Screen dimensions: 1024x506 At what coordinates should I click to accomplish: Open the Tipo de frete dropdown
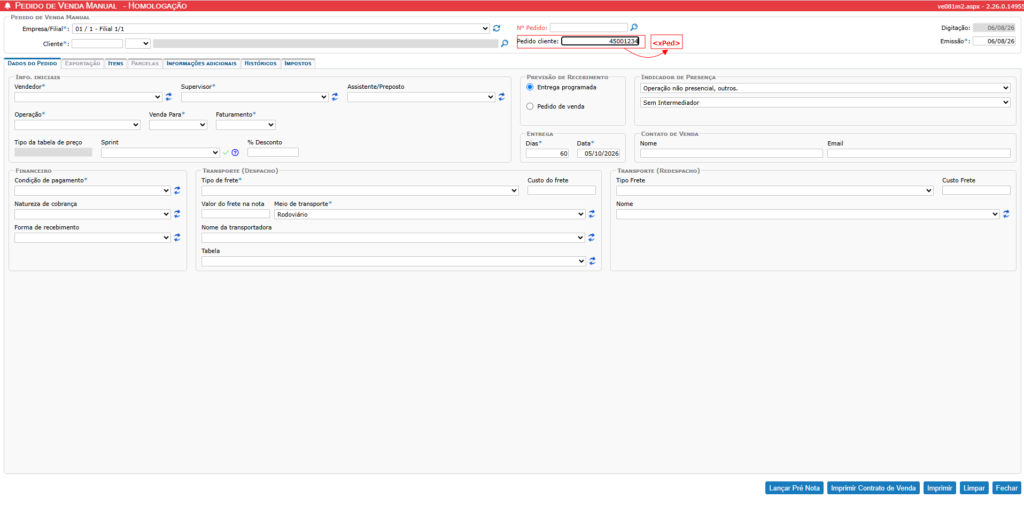(x=360, y=191)
